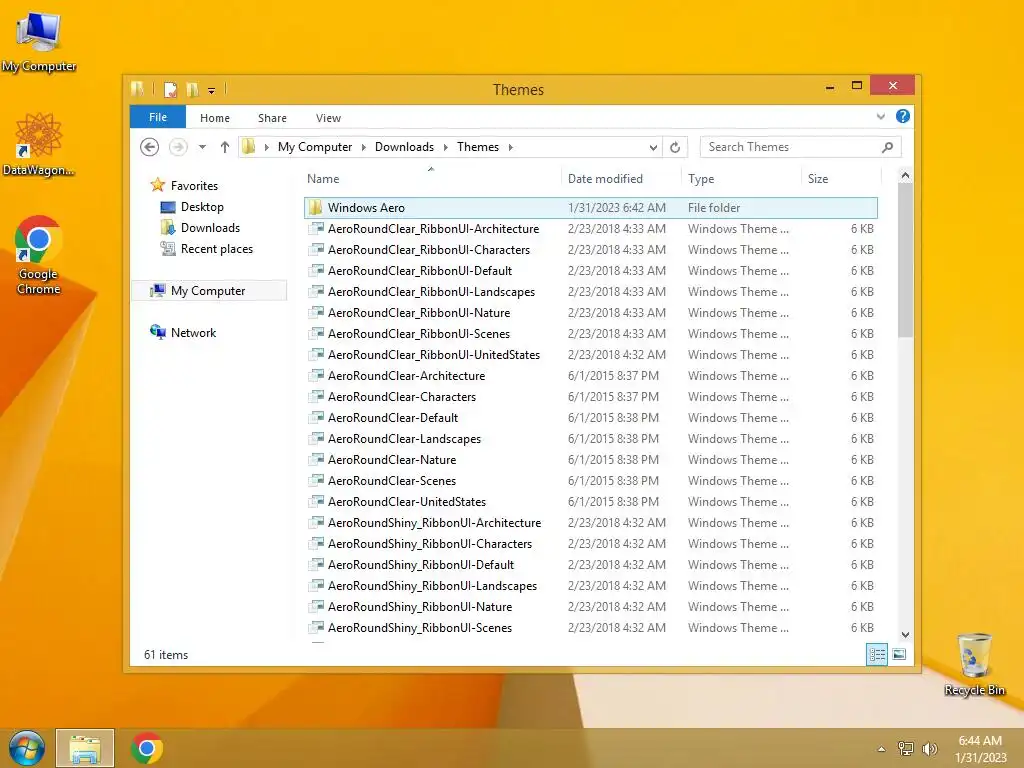Expand the Themes breadcrumb arrow

coord(511,148)
